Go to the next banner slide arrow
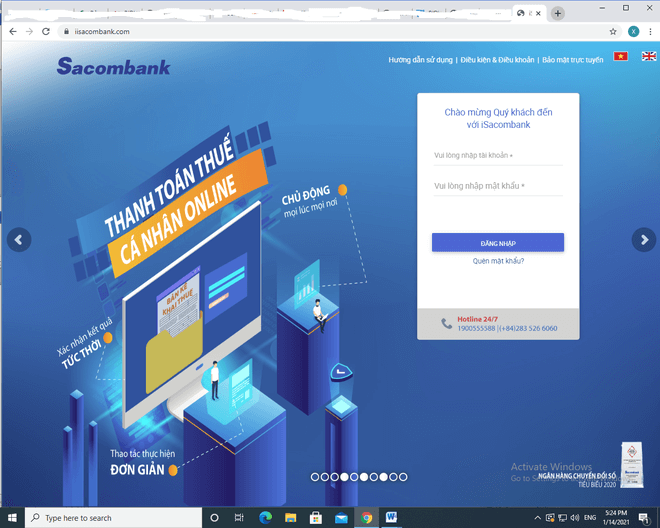The image size is (660, 528). click(x=644, y=240)
